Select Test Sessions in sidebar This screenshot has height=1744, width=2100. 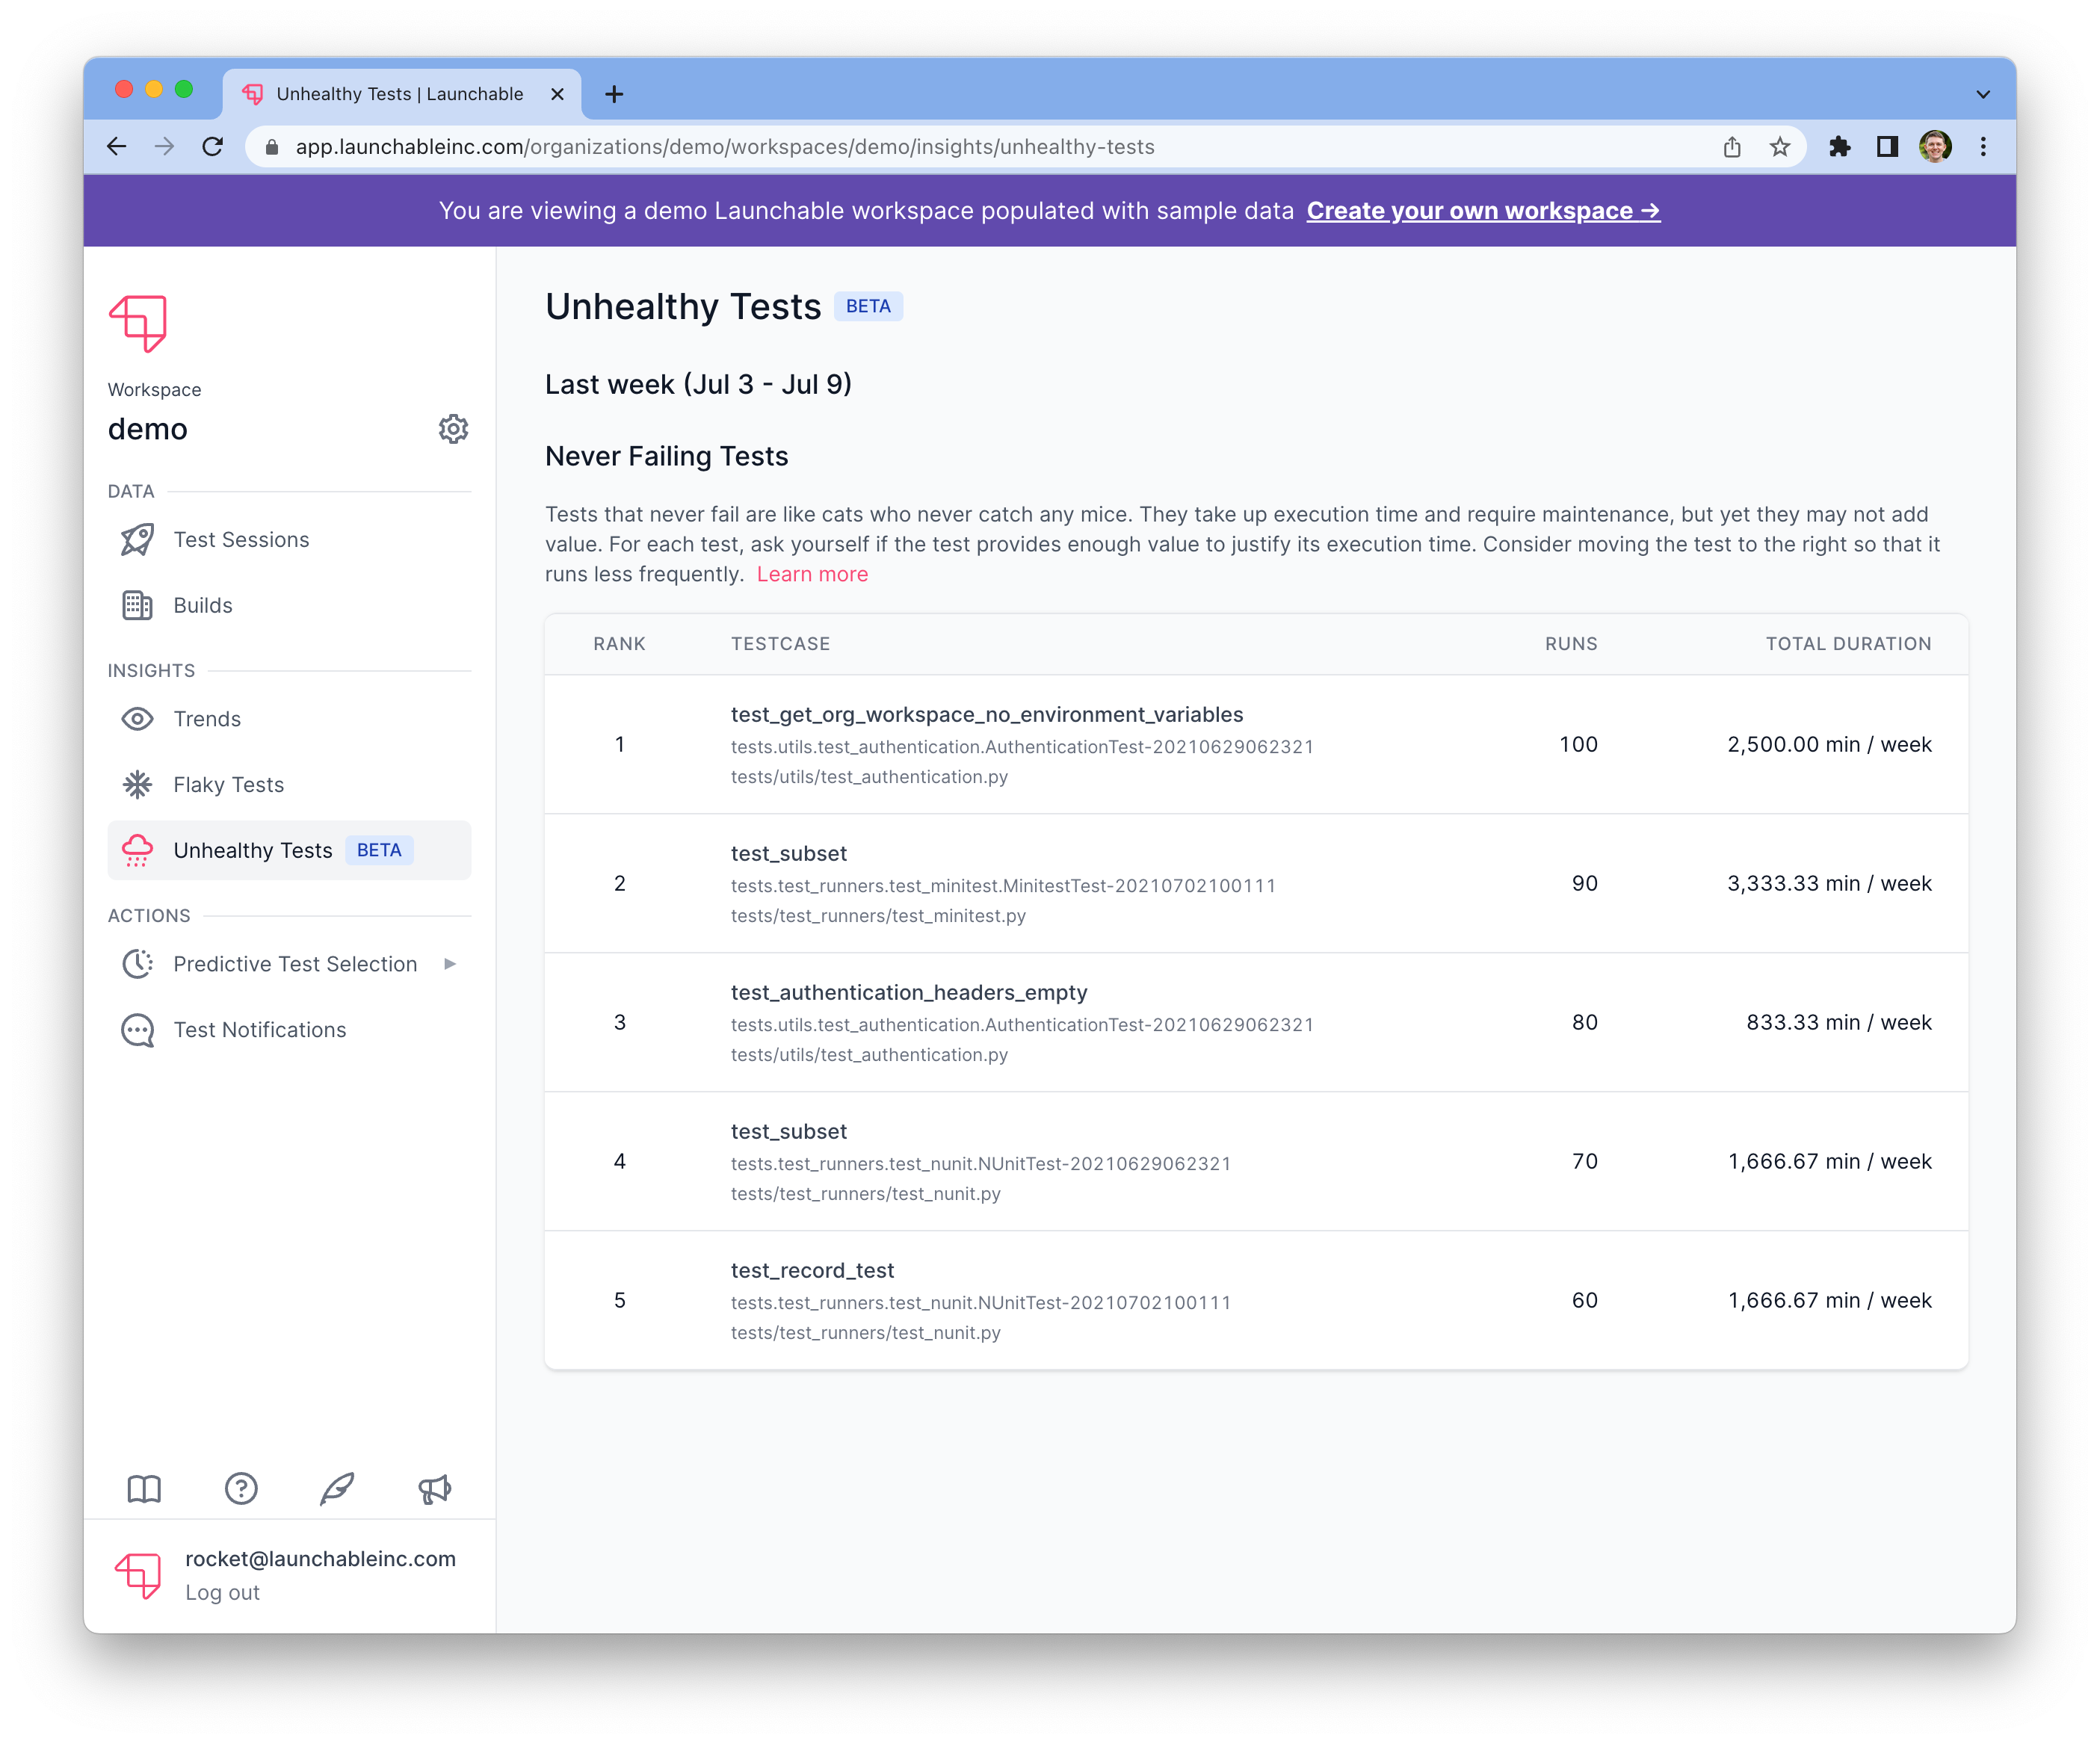289,540
